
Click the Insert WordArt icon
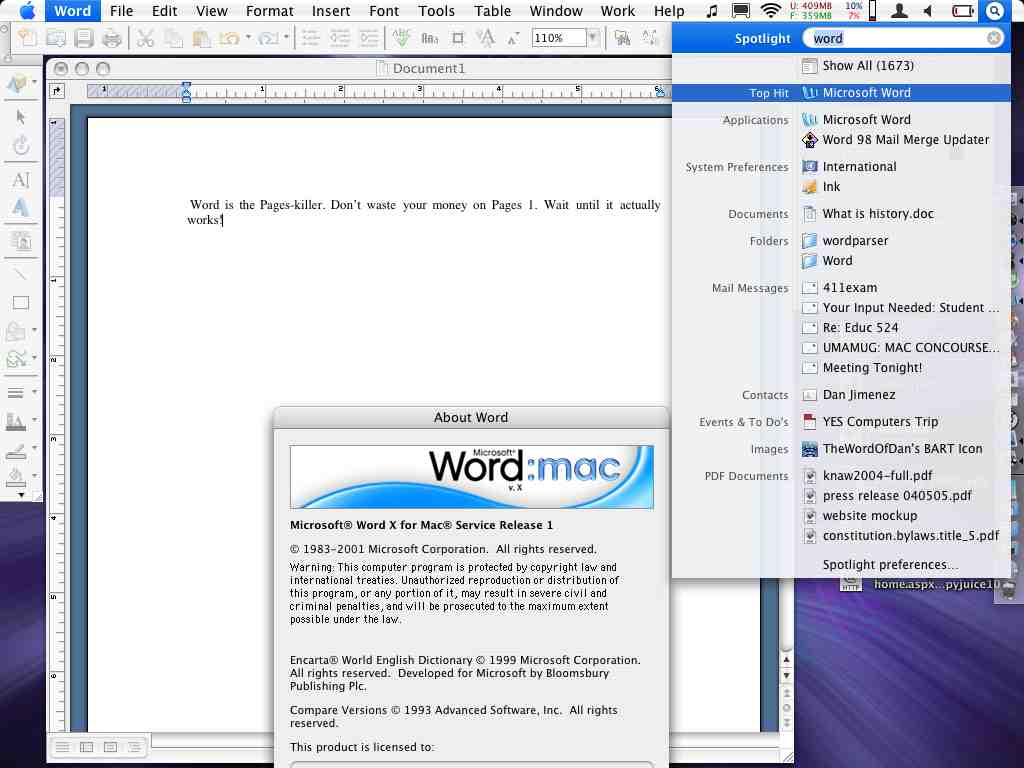(20, 208)
